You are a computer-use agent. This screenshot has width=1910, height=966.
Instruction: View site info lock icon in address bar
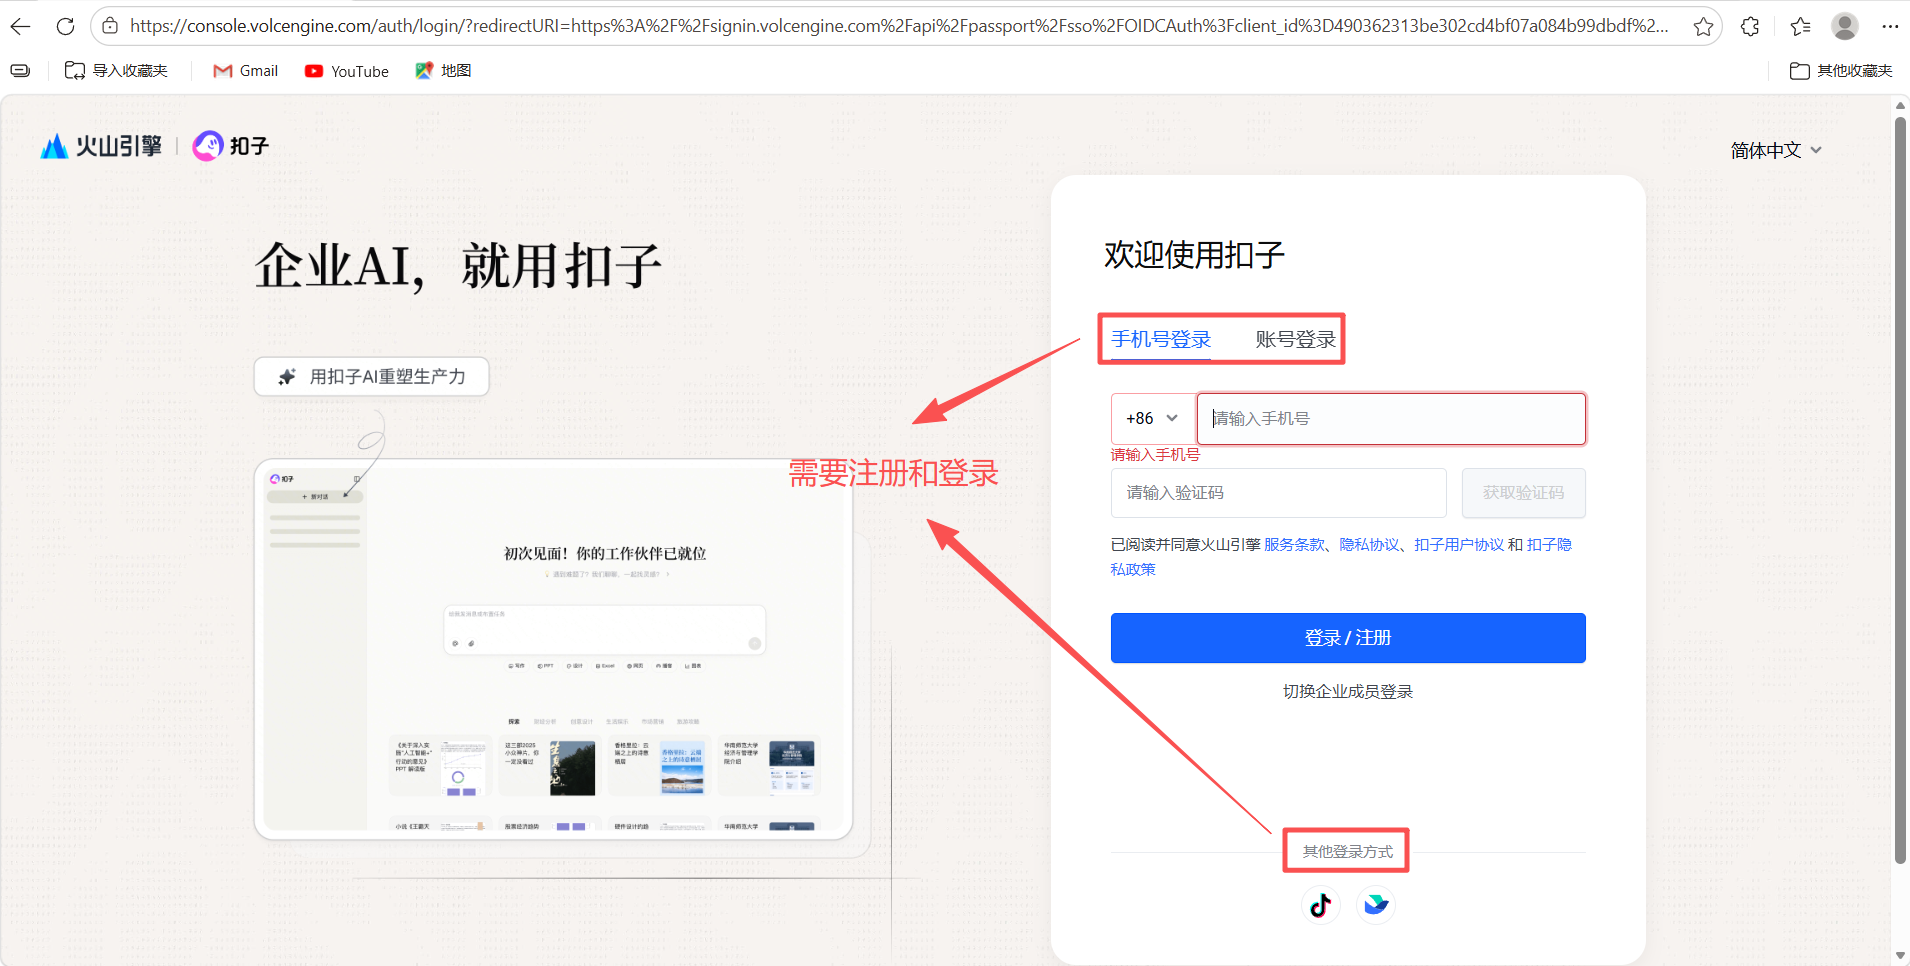[x=110, y=26]
